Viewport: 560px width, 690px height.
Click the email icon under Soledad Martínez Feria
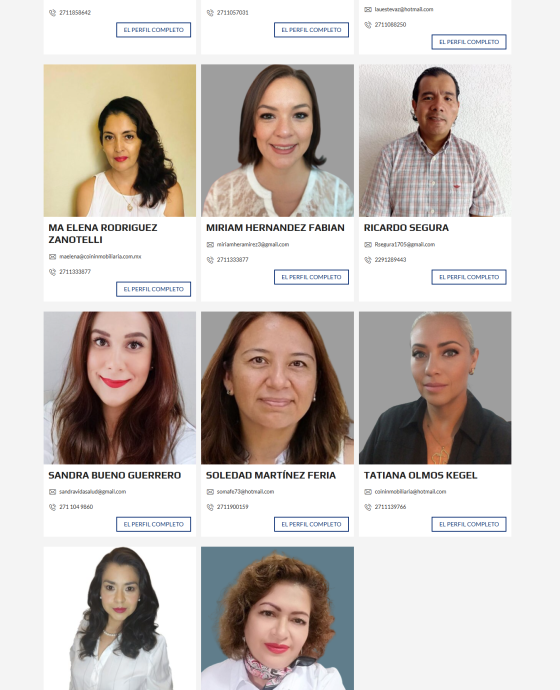coord(210,492)
